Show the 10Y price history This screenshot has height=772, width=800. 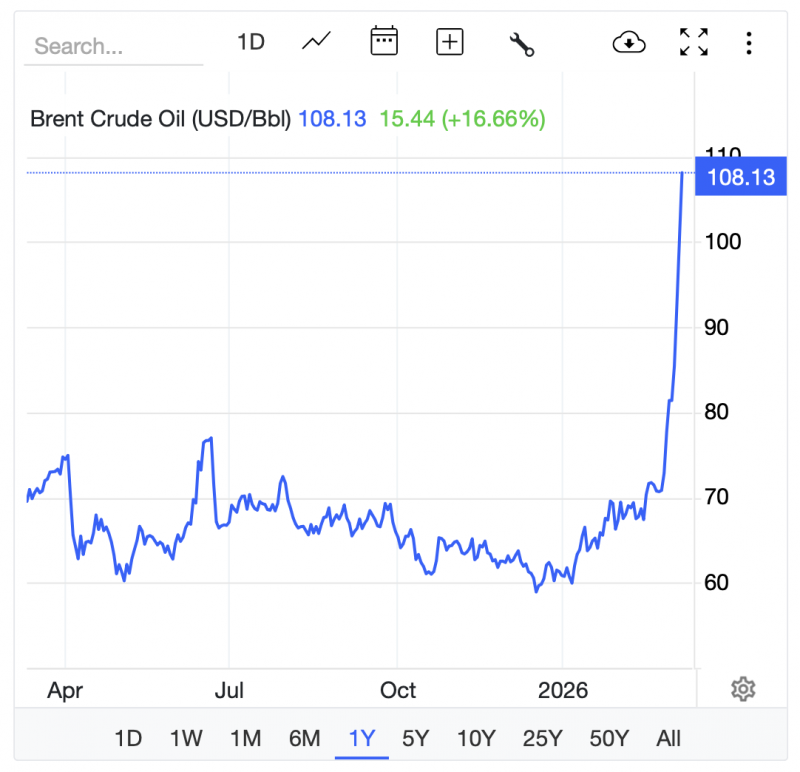(476, 739)
